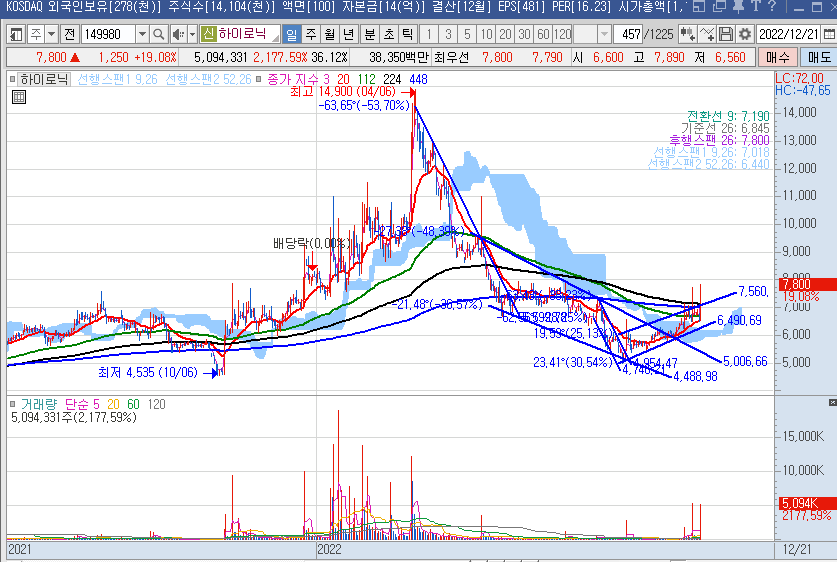Click the 112 moving average legend value
Image resolution: width=837 pixels, height=562 pixels.
(366, 80)
